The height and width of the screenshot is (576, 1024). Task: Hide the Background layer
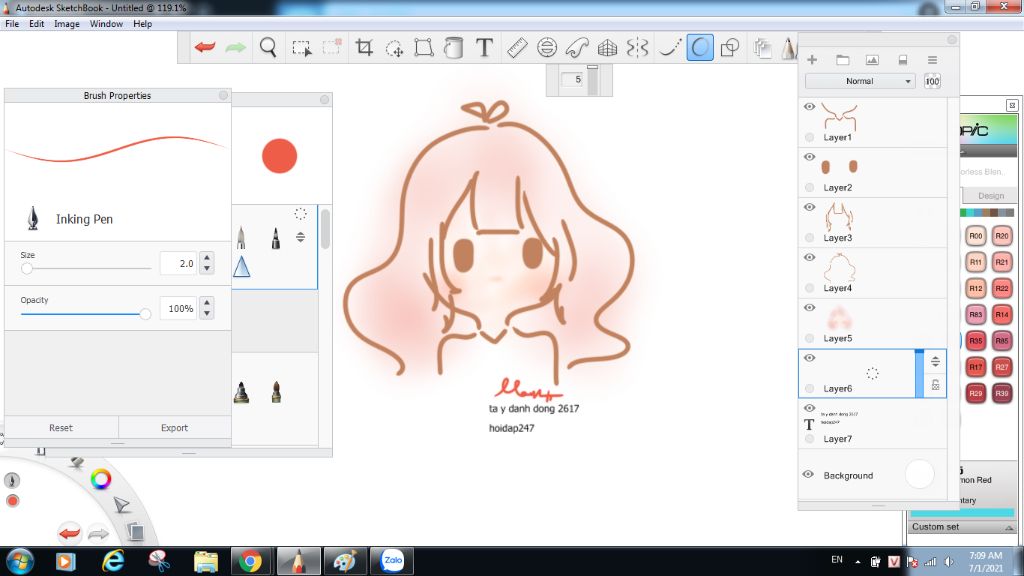click(808, 475)
